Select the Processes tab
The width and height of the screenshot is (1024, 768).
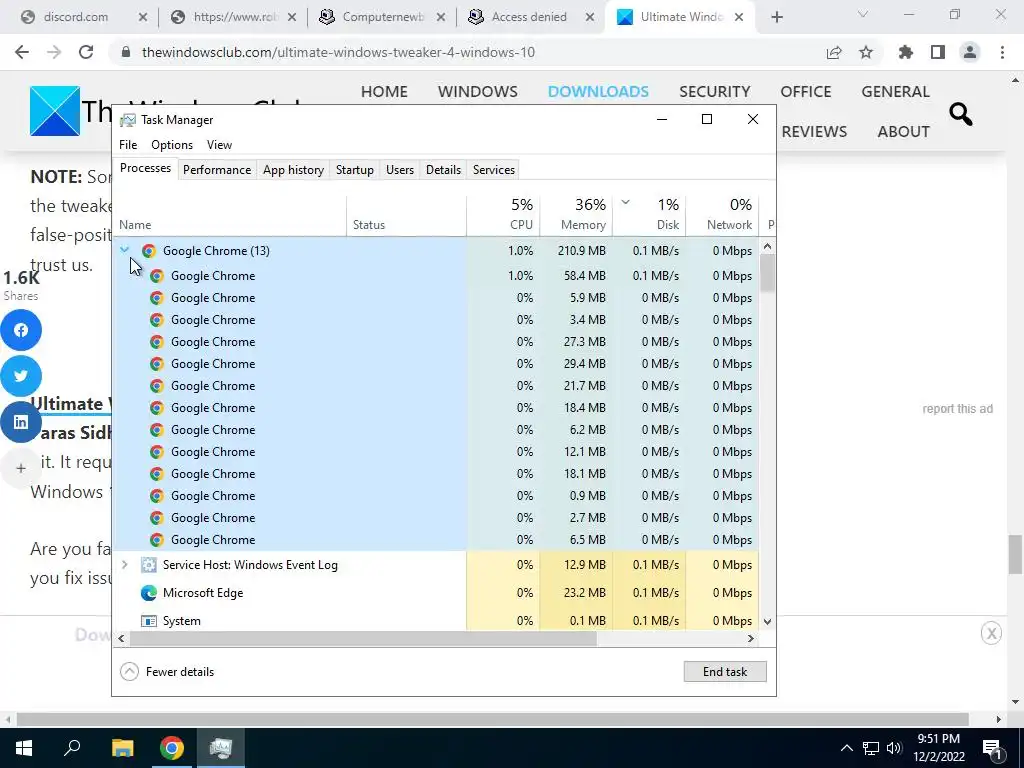coord(145,168)
